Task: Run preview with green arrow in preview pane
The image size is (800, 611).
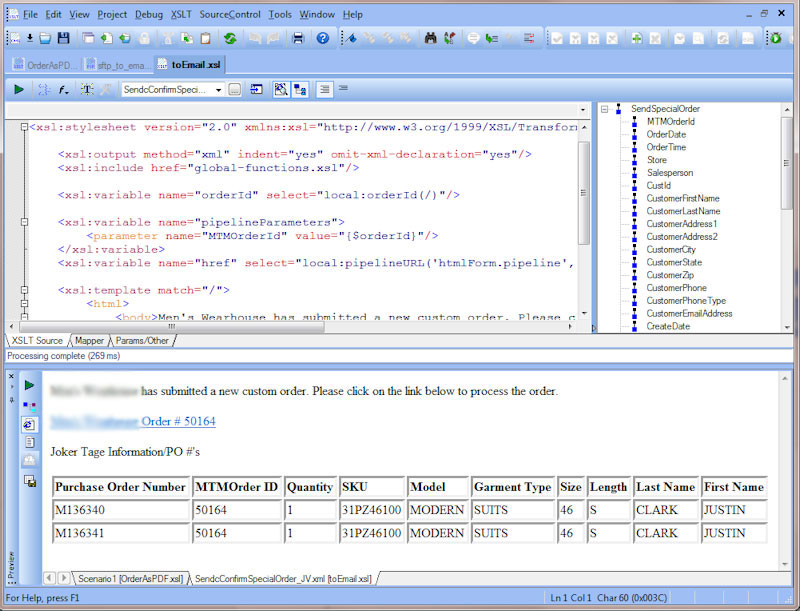Action: [x=29, y=385]
